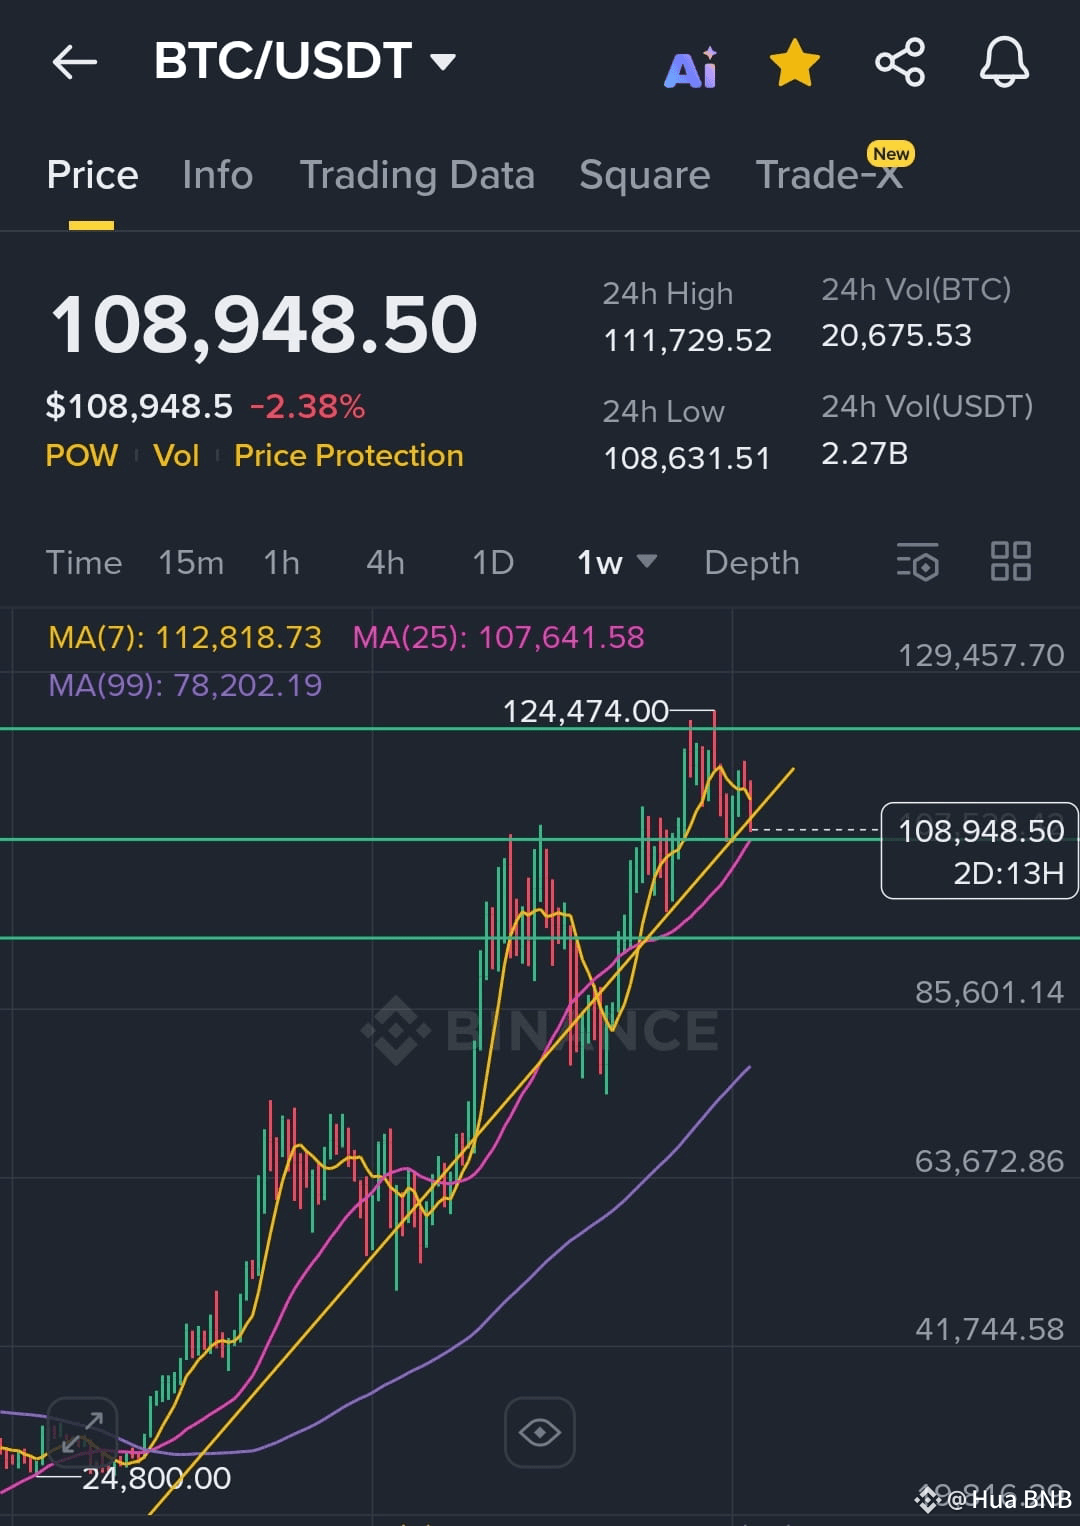This screenshot has width=1080, height=1526.
Task: Tap the 24h High value 111,729.52
Action: click(x=687, y=341)
